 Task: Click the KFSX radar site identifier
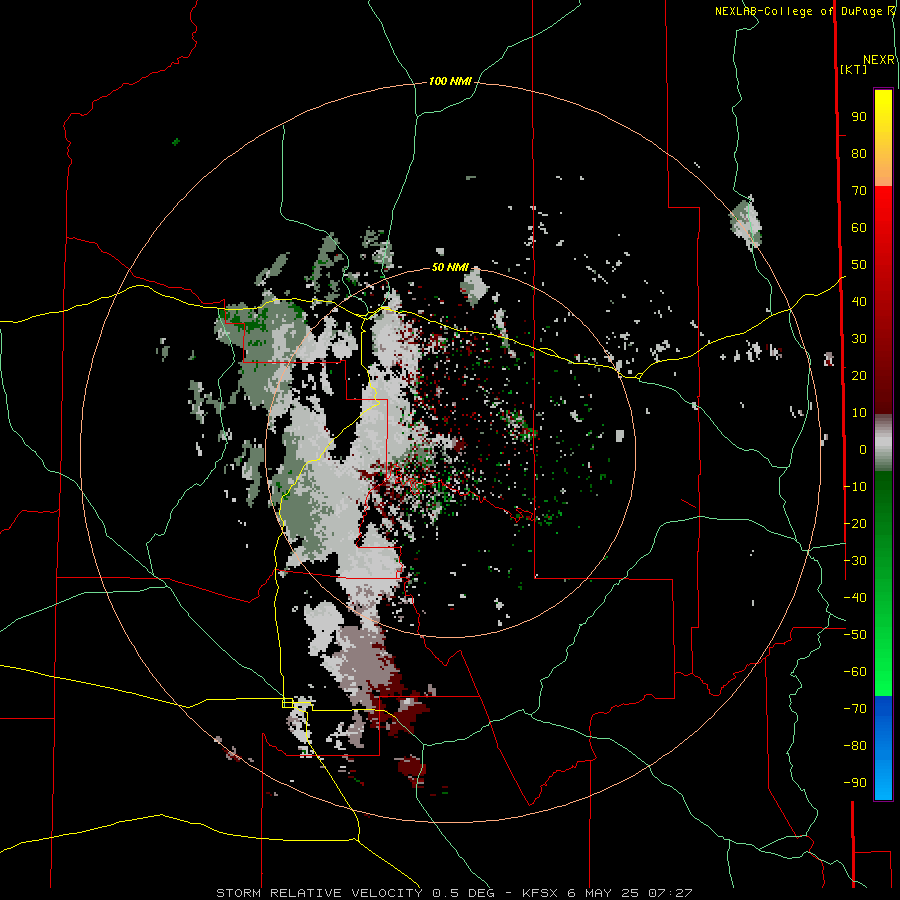pyautogui.click(x=540, y=893)
